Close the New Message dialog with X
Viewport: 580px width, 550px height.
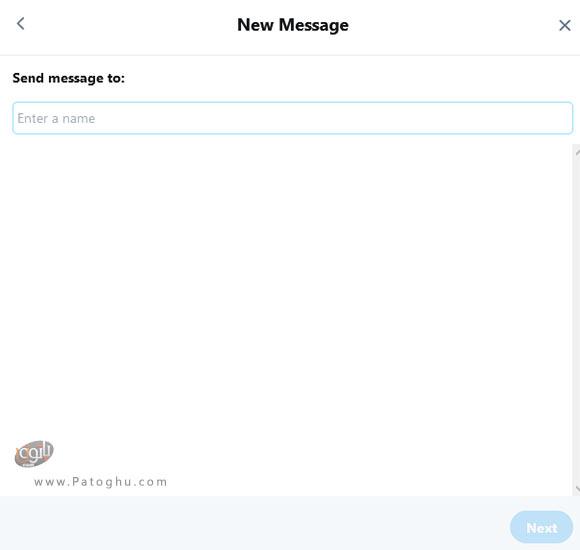(x=564, y=26)
